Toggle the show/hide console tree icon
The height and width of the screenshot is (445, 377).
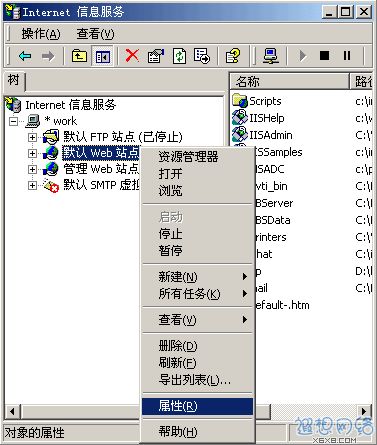click(x=102, y=56)
